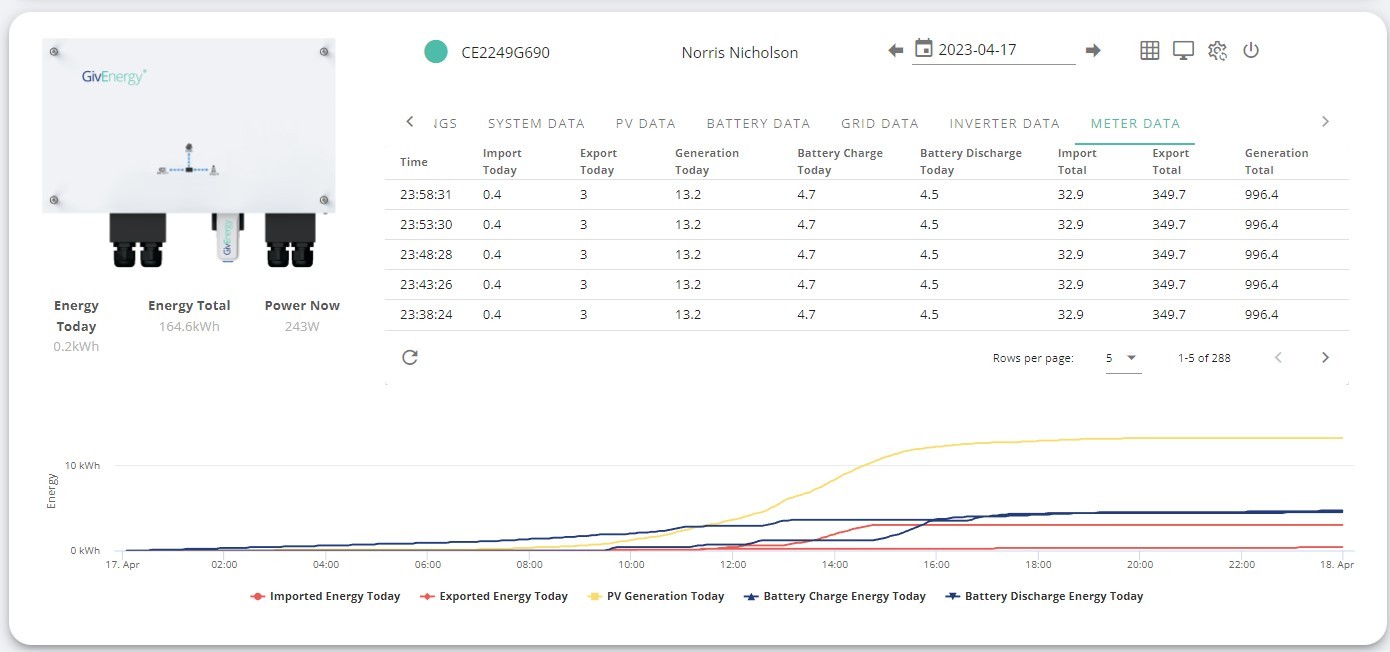Show tabs further right with chevron
This screenshot has width=1390, height=652.
click(1325, 122)
